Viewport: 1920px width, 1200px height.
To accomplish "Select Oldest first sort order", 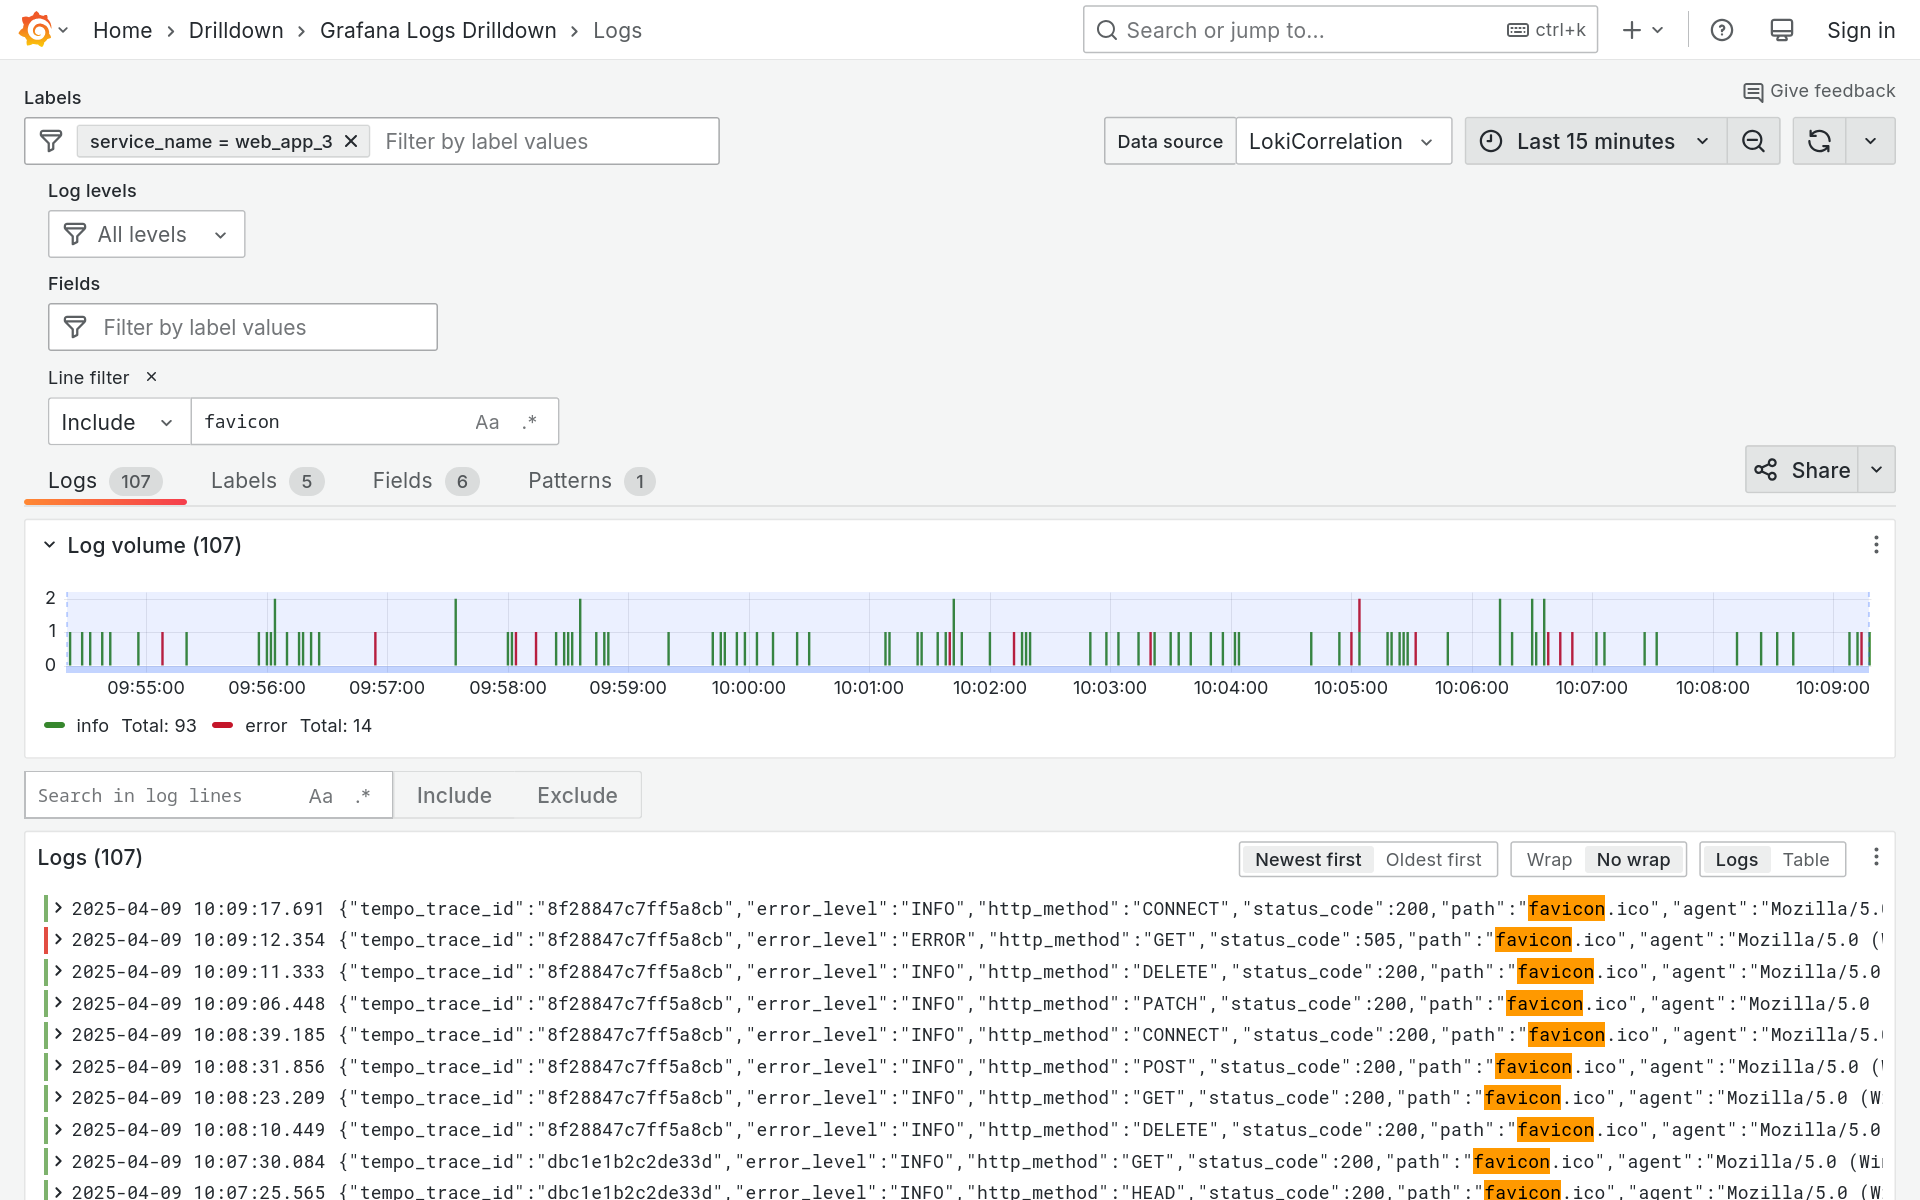I will point(1433,860).
